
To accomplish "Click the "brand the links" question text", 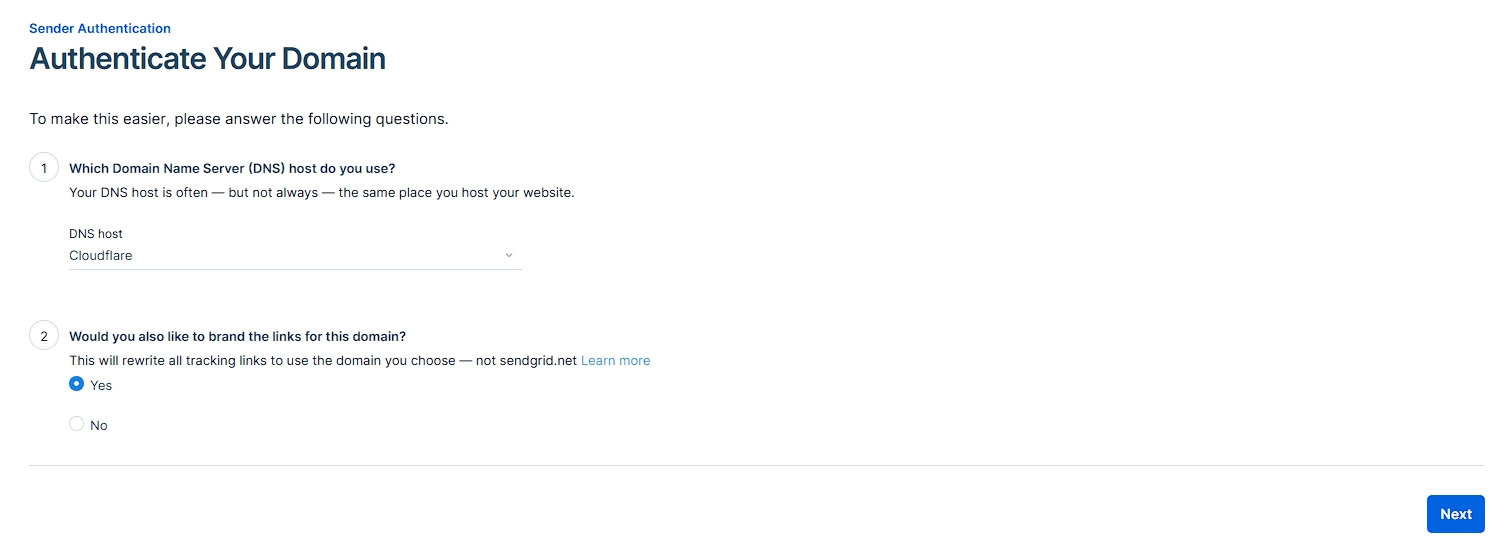I will [237, 336].
